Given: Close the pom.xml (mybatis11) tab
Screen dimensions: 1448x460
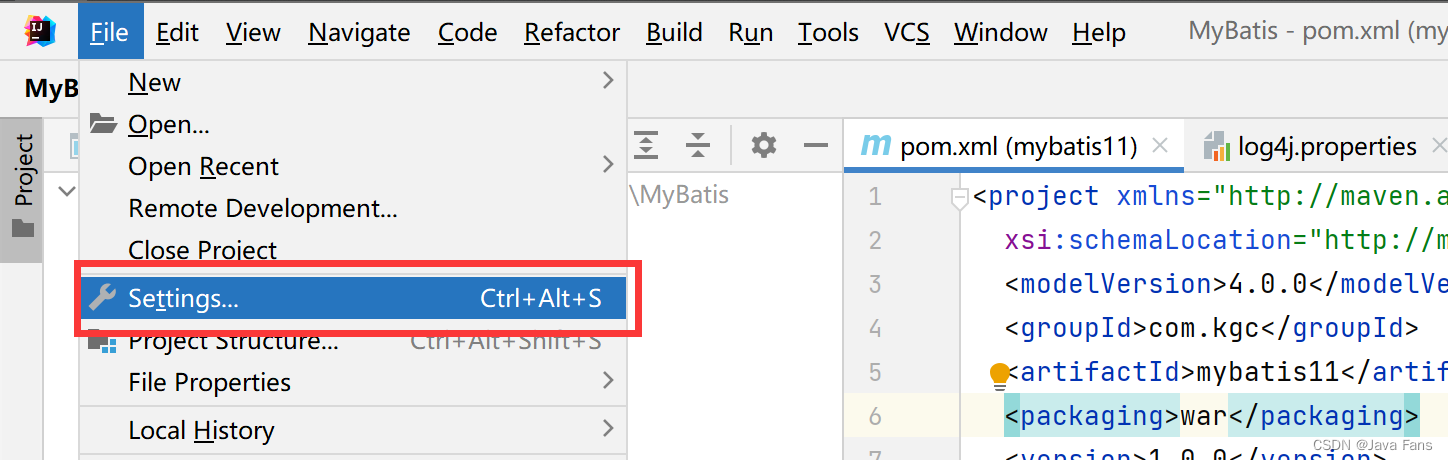Looking at the screenshot, I should coord(1160,146).
